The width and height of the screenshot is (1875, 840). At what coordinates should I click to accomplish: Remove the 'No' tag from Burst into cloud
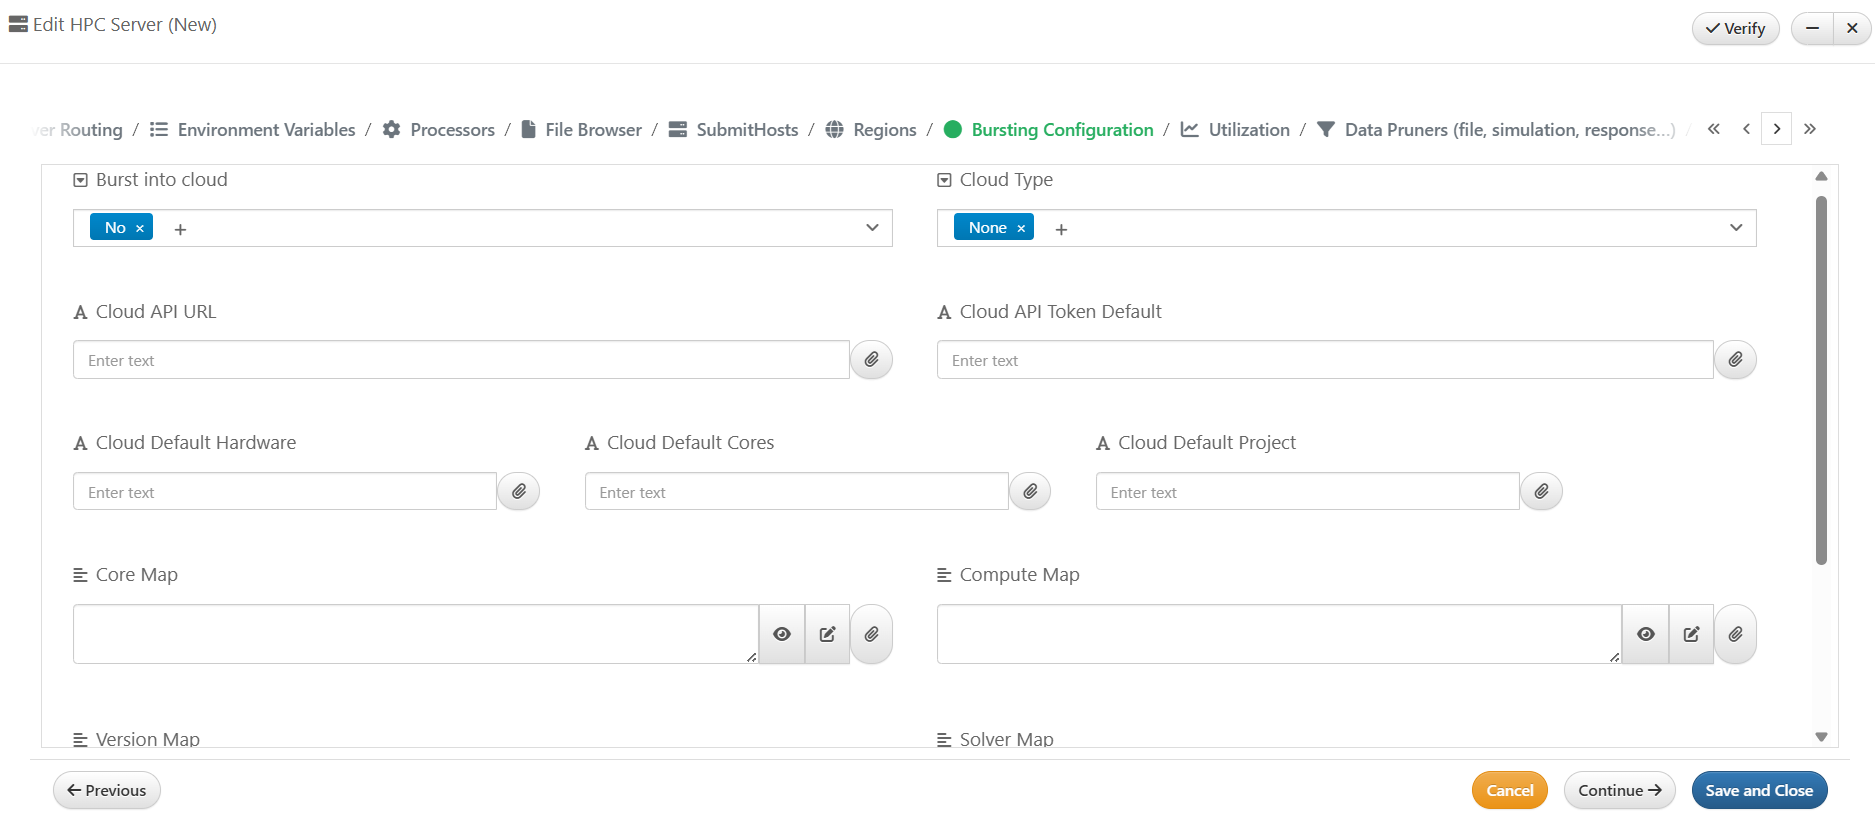tap(140, 229)
